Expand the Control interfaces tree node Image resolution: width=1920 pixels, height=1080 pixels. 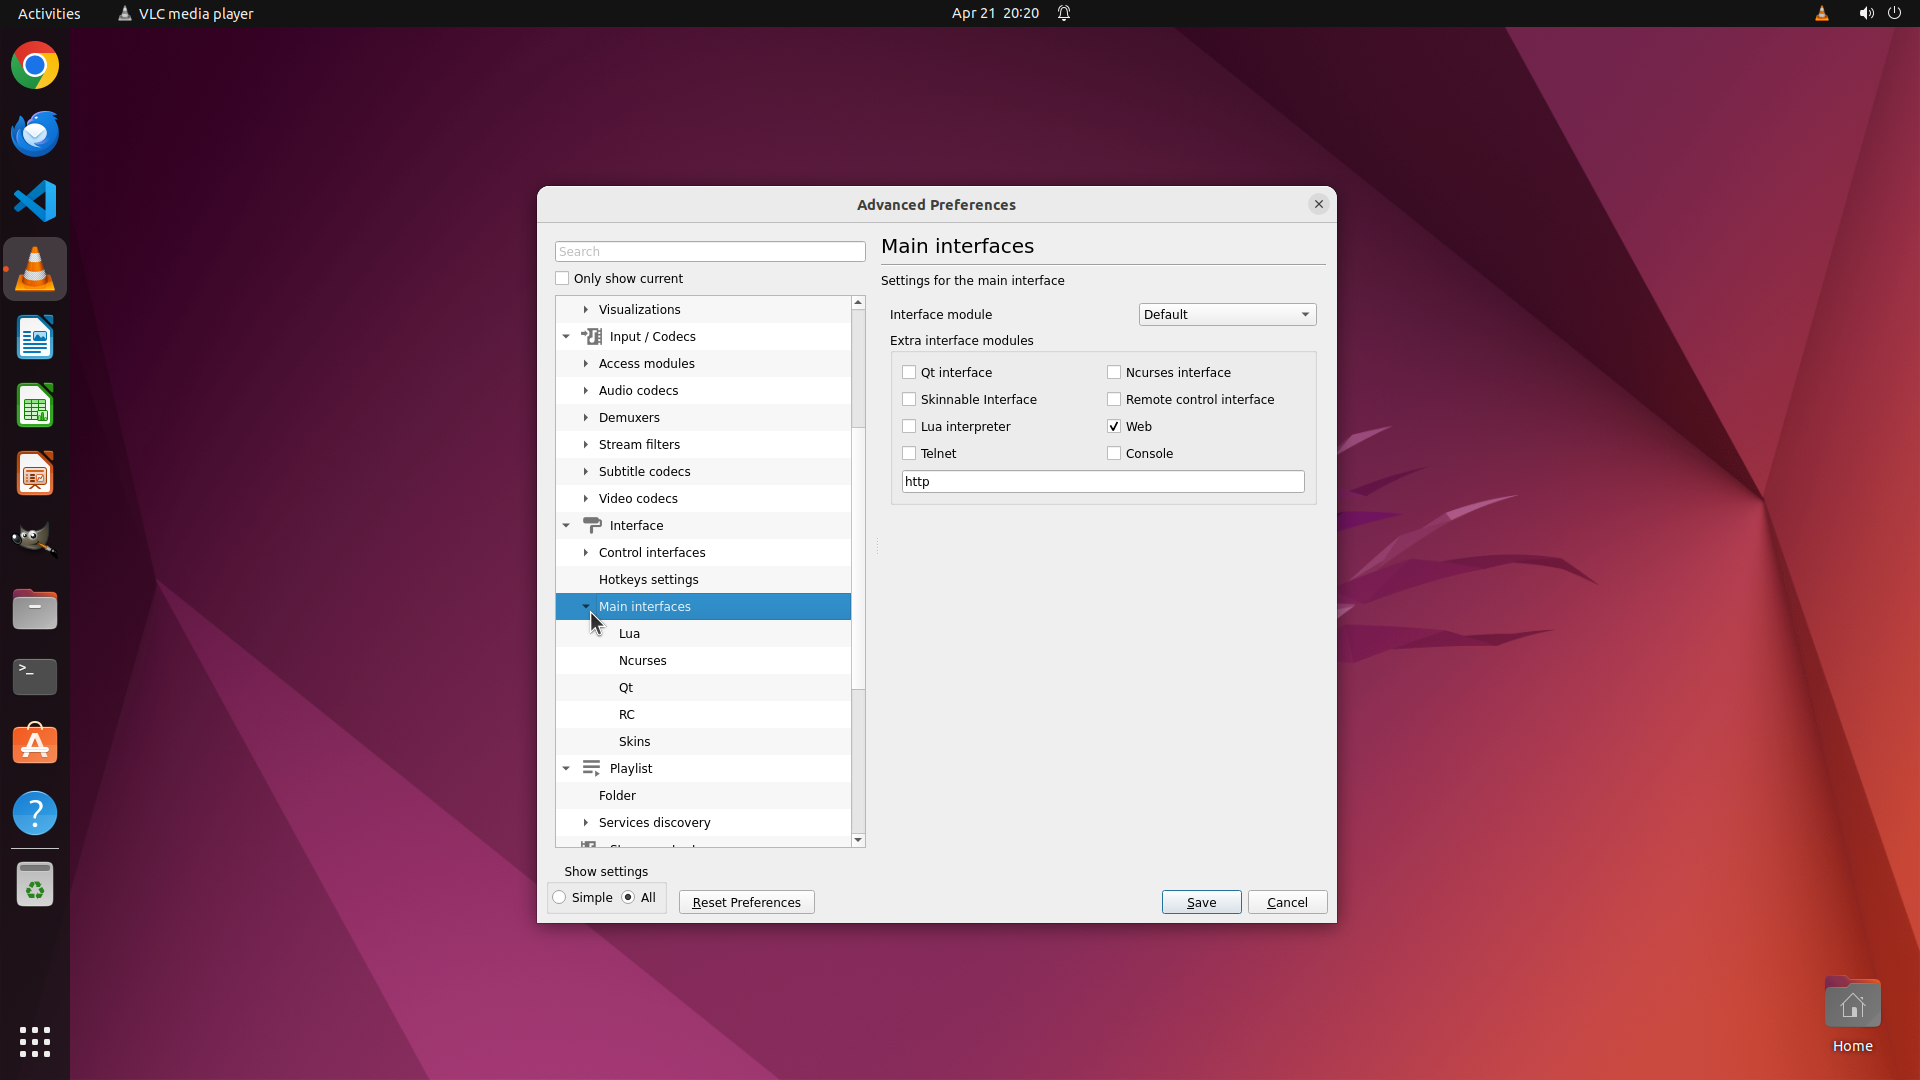586,552
